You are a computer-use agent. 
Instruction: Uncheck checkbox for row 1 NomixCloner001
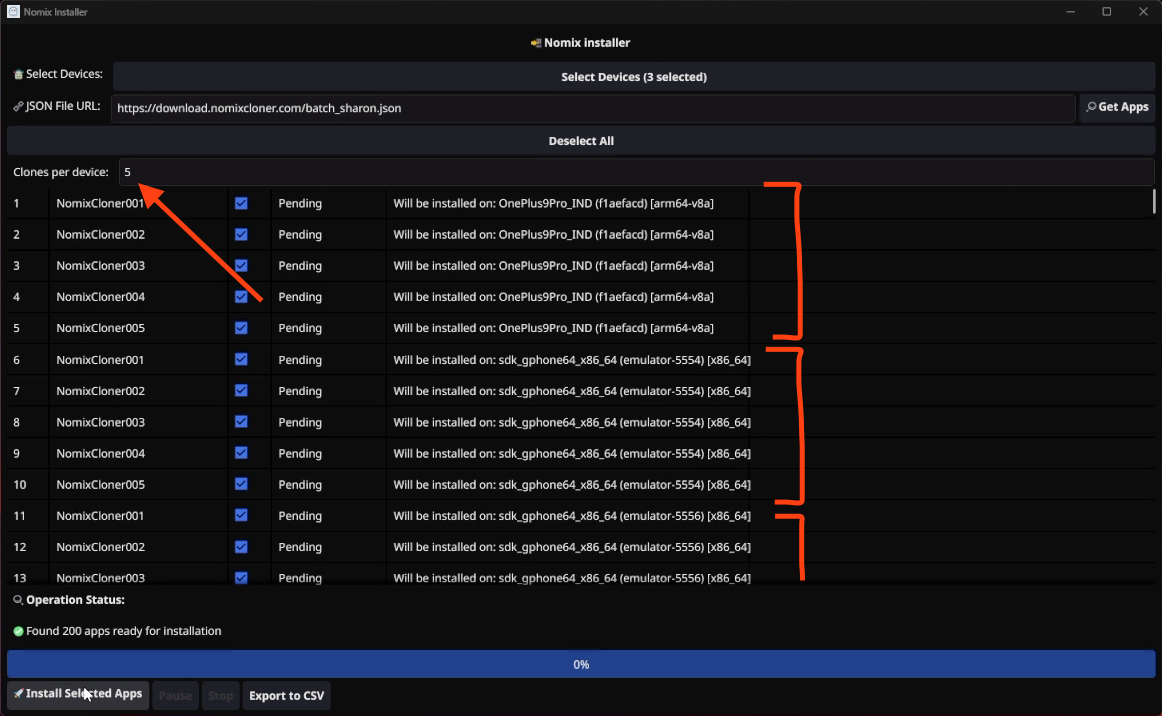(242, 203)
